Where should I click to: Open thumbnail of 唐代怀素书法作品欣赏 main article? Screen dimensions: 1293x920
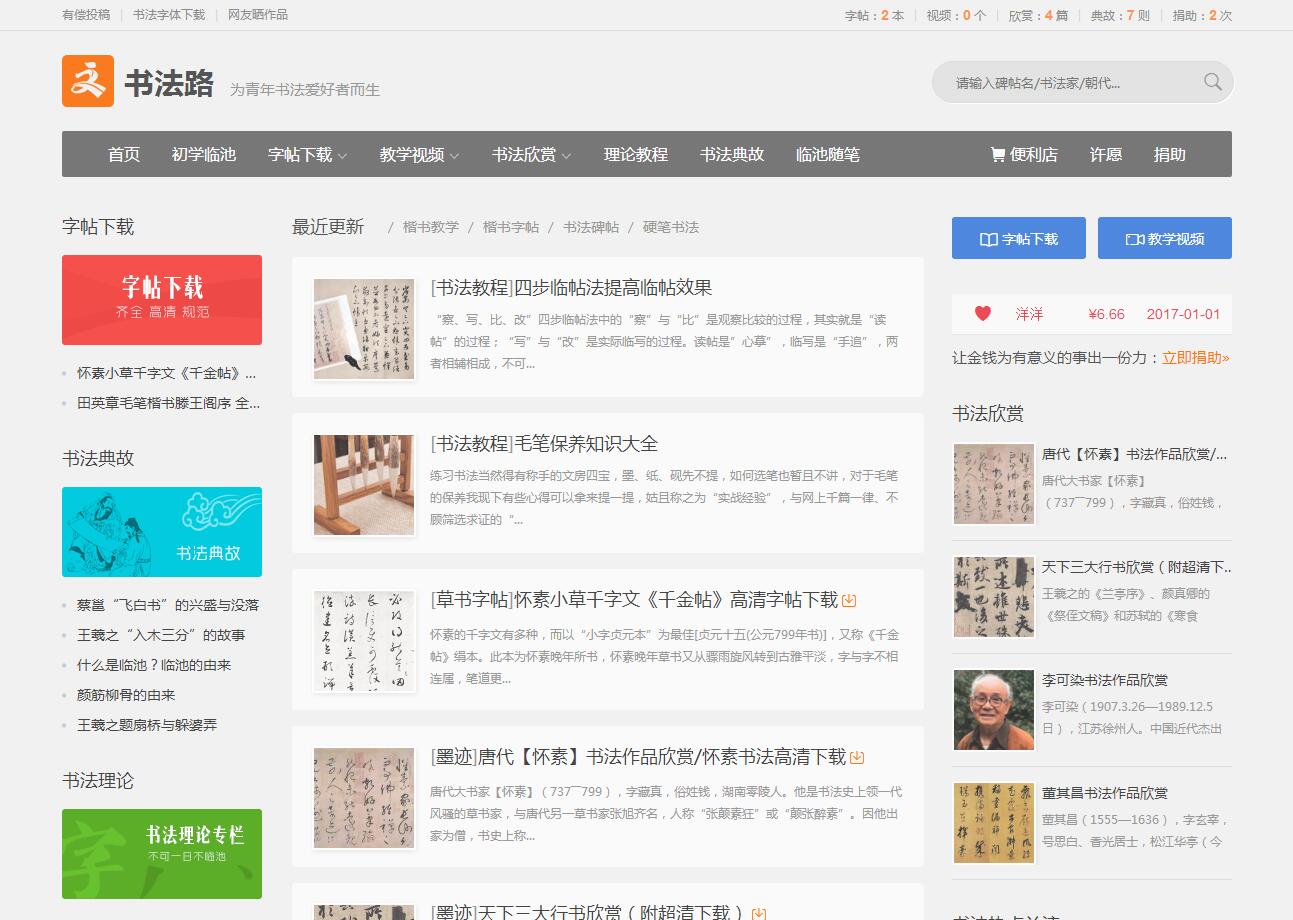point(364,798)
